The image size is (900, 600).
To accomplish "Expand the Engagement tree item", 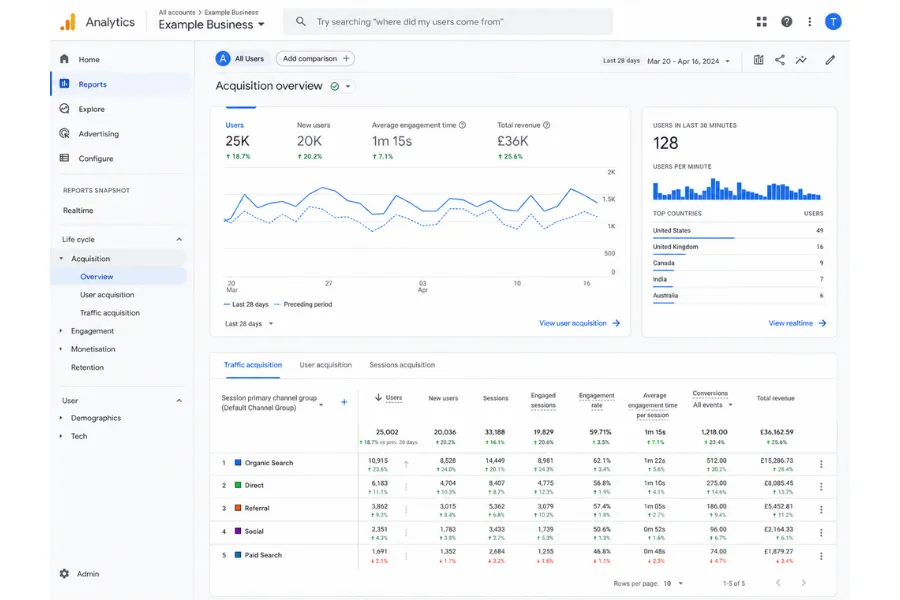I will [61, 331].
